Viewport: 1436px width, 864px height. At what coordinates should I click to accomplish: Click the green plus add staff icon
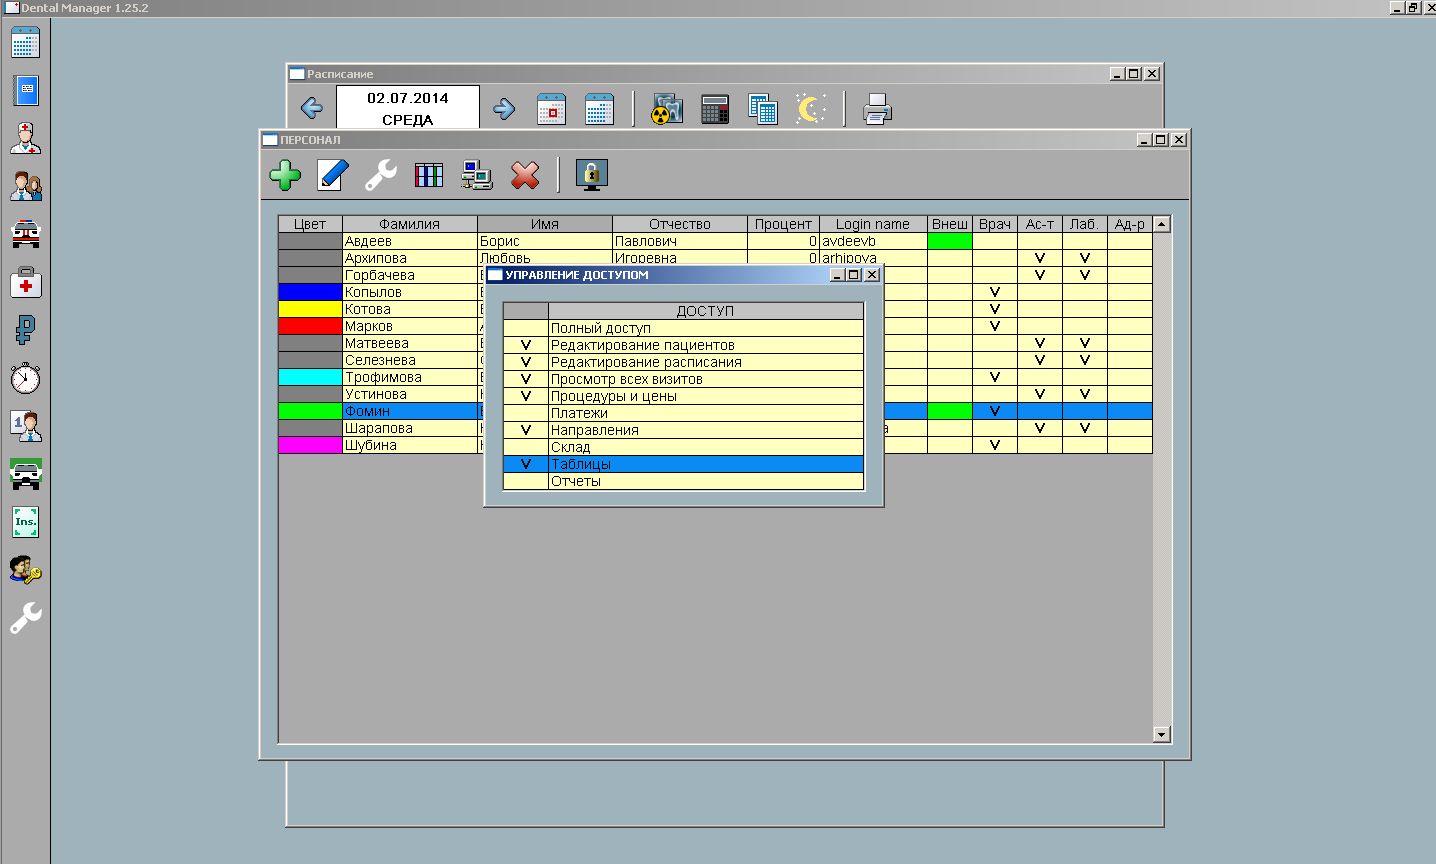[285, 176]
